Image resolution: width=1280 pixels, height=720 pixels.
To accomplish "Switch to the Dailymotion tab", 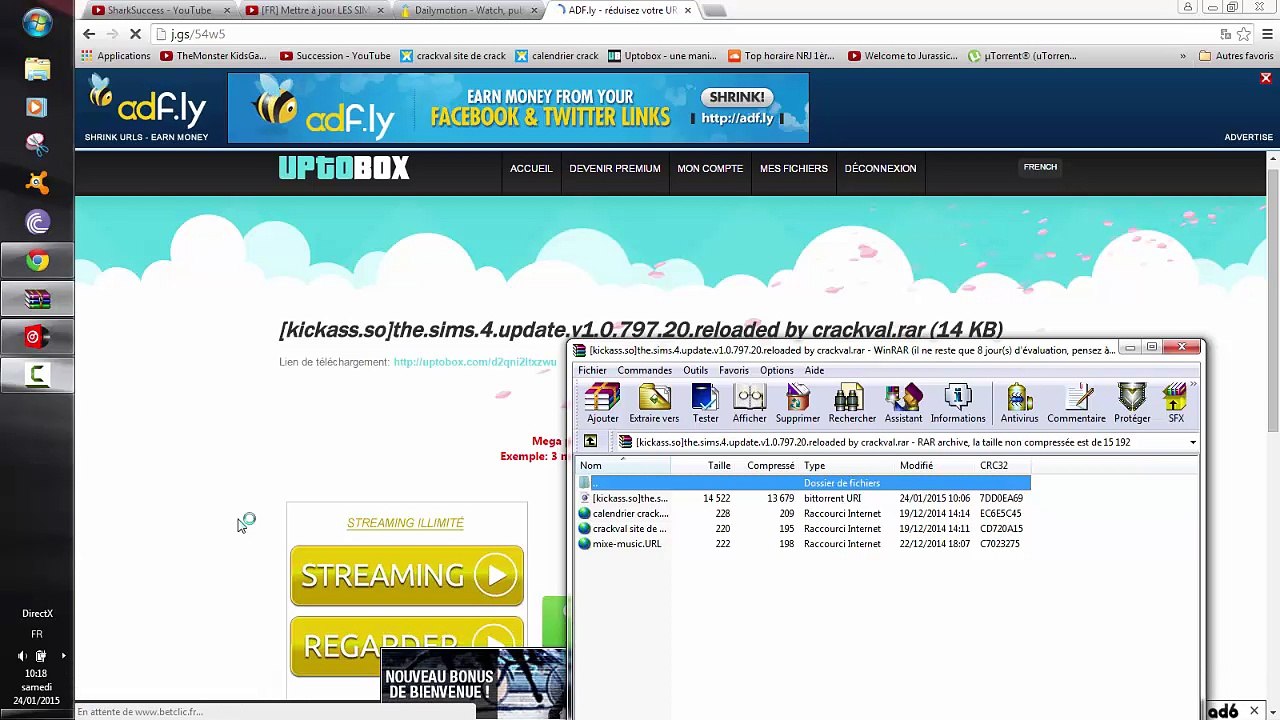I will coord(467,10).
